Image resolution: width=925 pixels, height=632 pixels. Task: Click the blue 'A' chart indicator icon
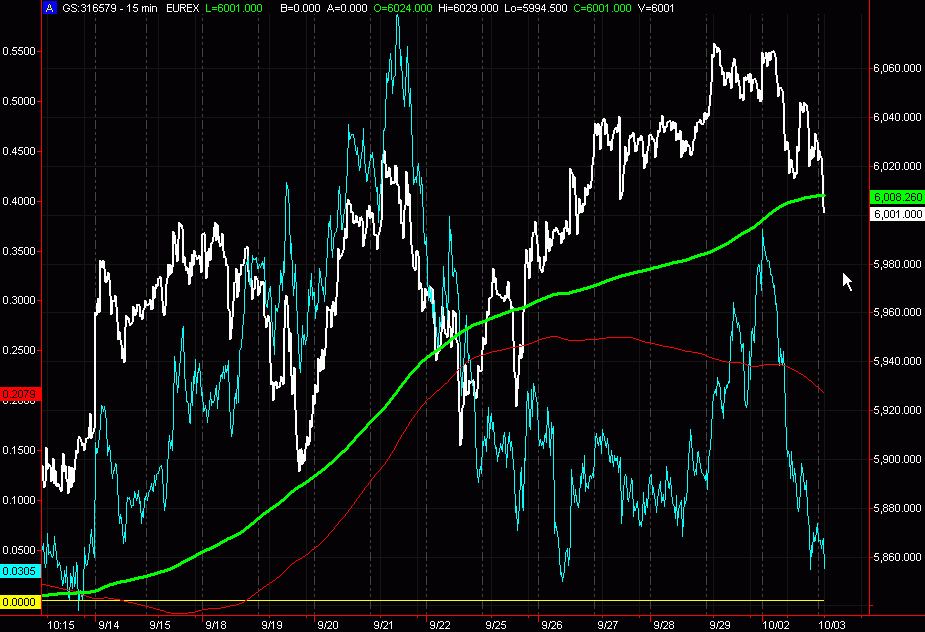pos(50,8)
